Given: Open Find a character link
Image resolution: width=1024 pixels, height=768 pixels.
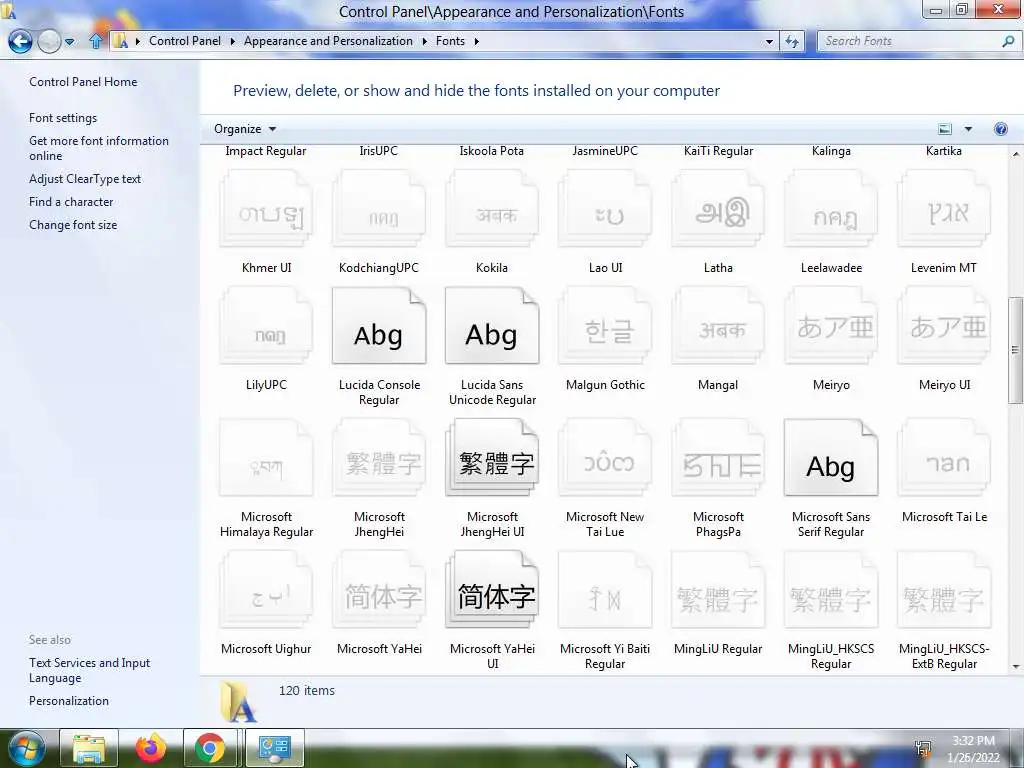Looking at the screenshot, I should click(71, 202).
